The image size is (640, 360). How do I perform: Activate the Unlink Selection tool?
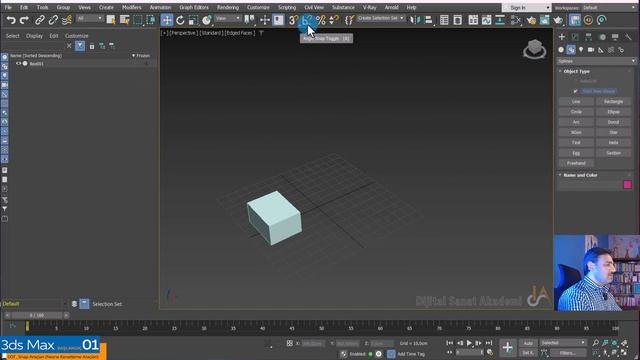(x=53, y=20)
